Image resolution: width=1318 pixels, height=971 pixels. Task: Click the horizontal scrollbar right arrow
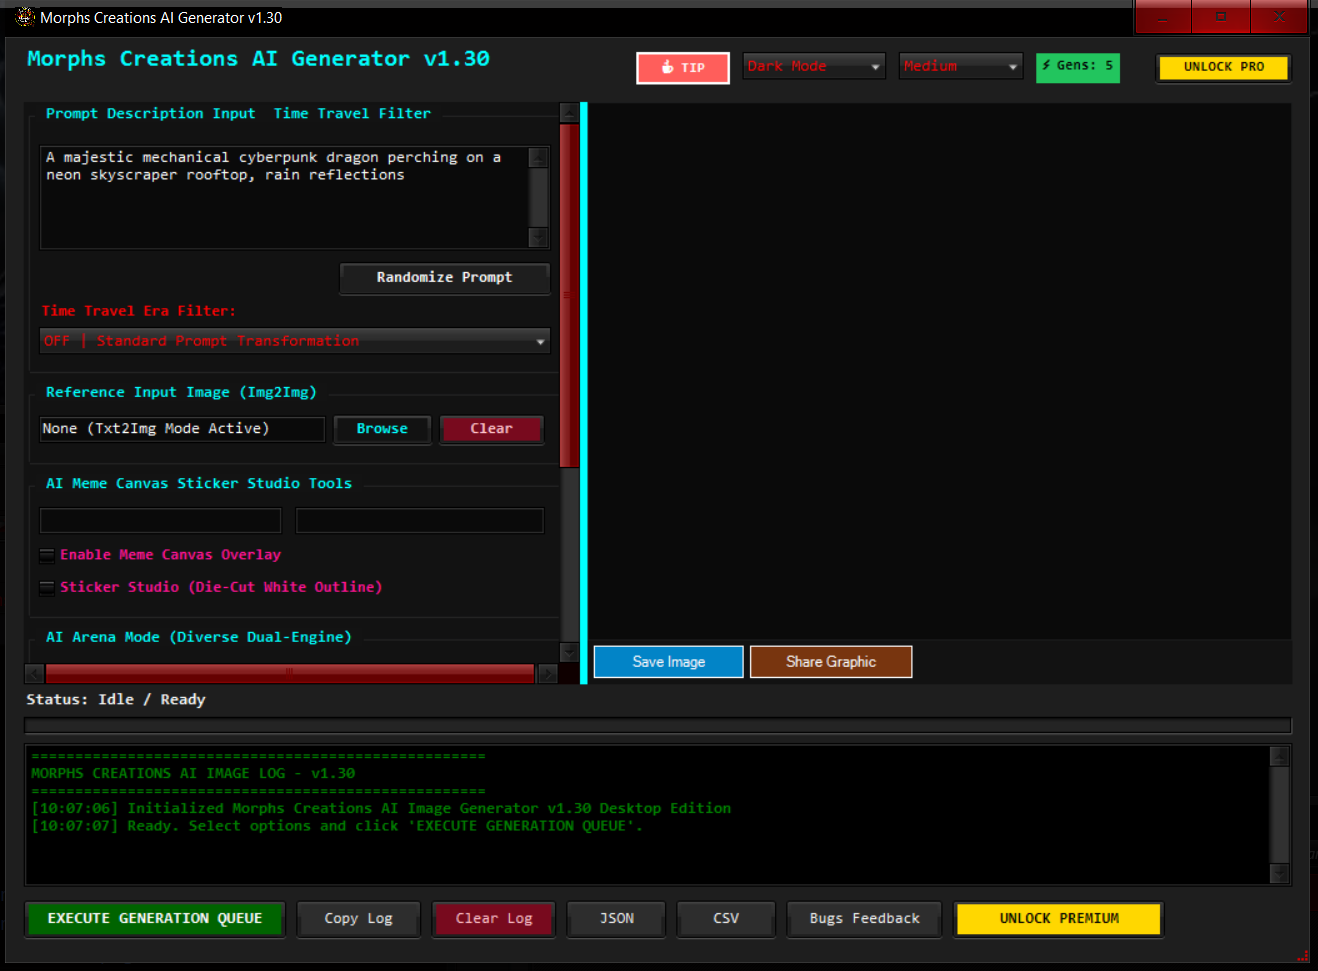(x=547, y=674)
